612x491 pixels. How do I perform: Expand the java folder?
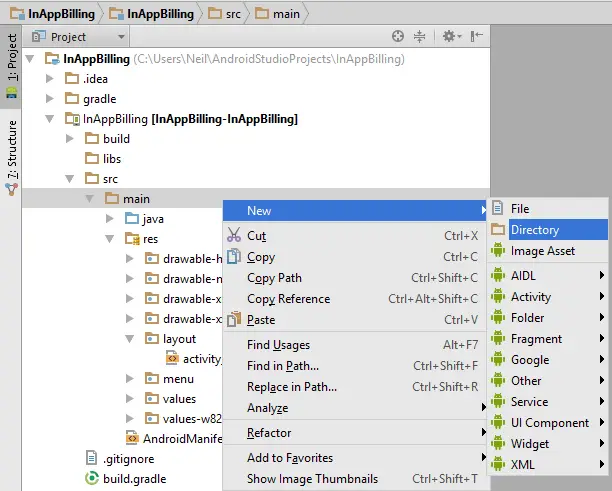(x=110, y=219)
